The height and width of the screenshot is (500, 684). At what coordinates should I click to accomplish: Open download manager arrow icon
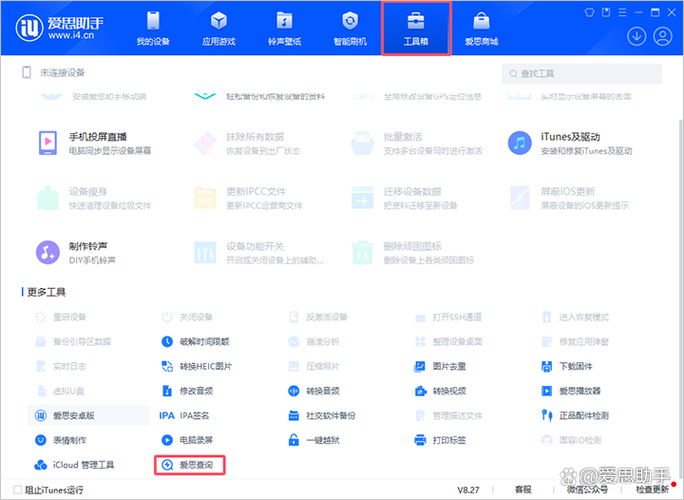[x=636, y=36]
